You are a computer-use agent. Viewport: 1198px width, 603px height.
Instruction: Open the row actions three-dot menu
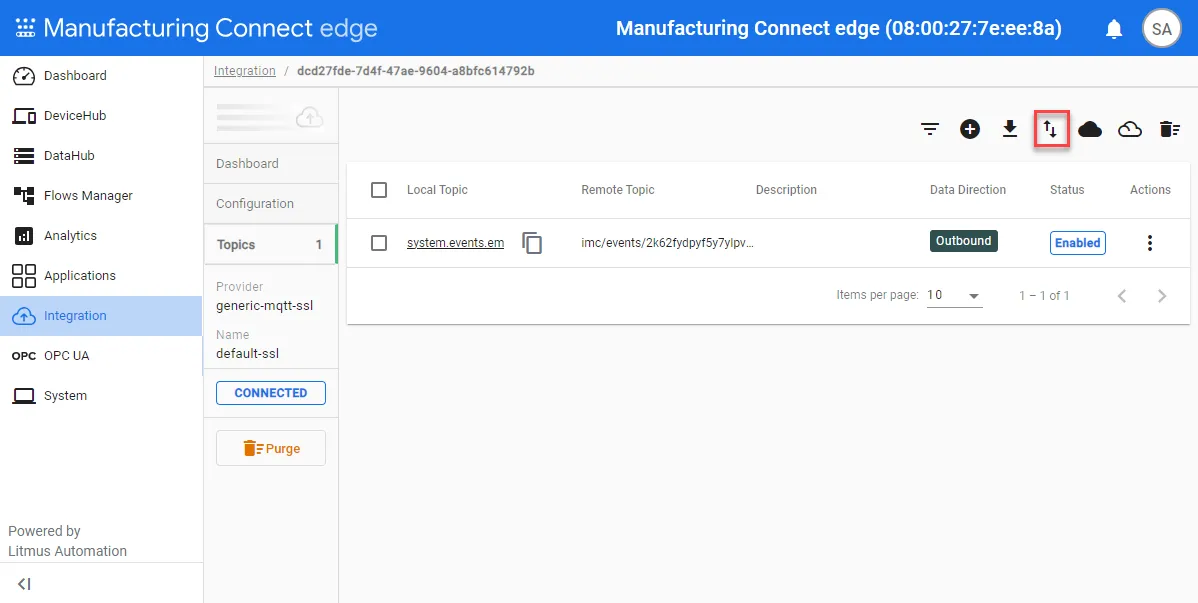coord(1150,243)
